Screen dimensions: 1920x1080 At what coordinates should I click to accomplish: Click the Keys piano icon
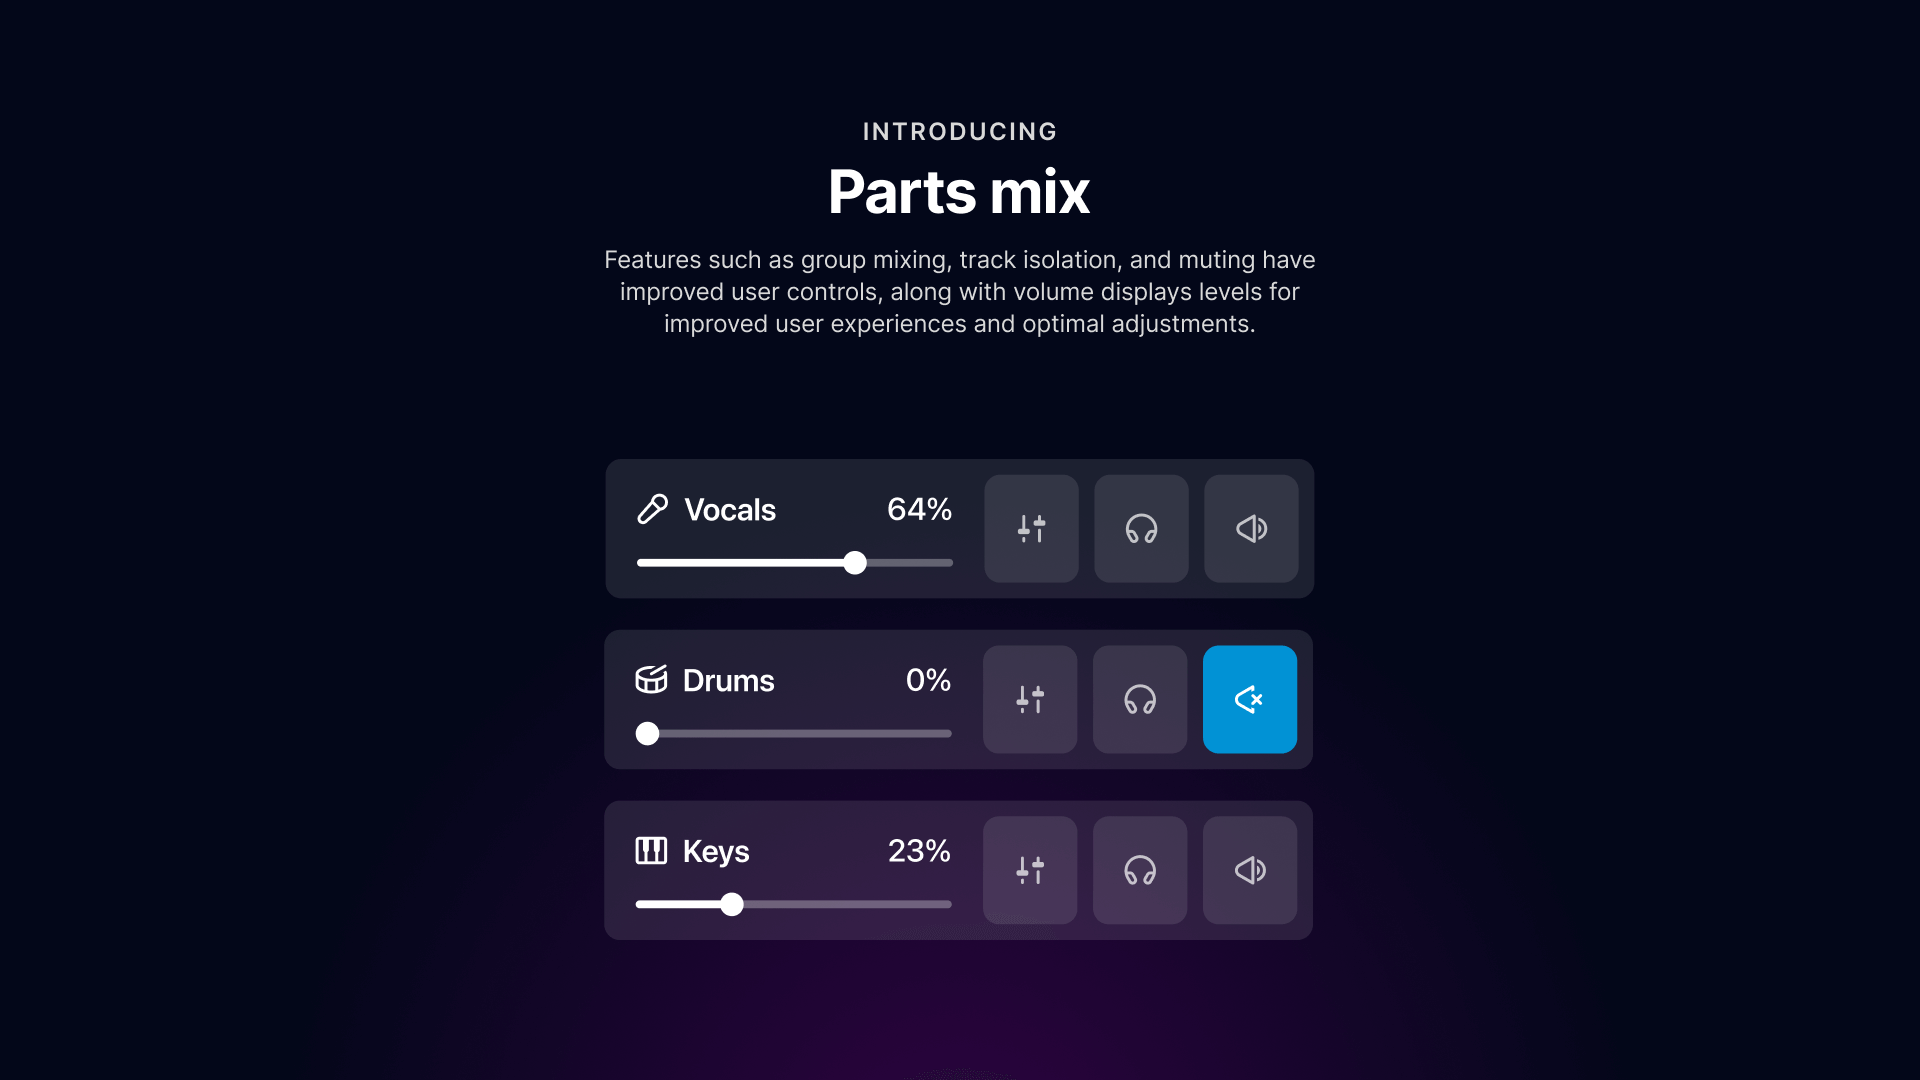pyautogui.click(x=651, y=851)
